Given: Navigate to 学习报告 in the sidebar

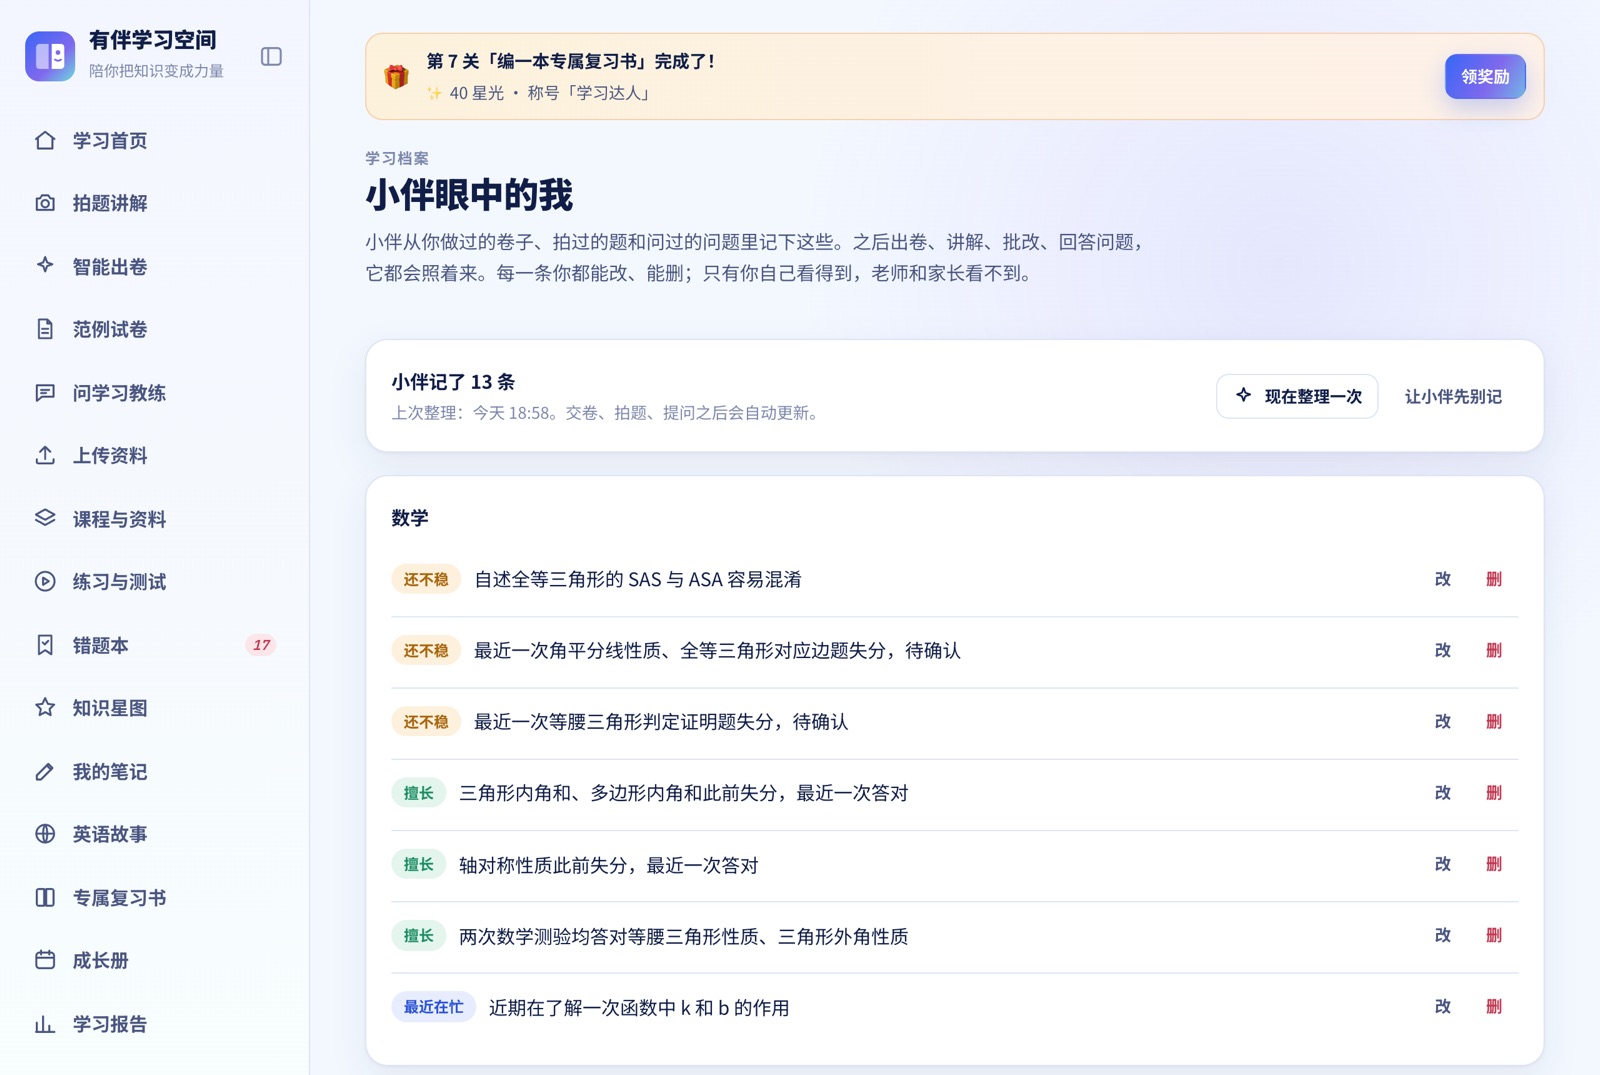Looking at the screenshot, I should 154,1023.
